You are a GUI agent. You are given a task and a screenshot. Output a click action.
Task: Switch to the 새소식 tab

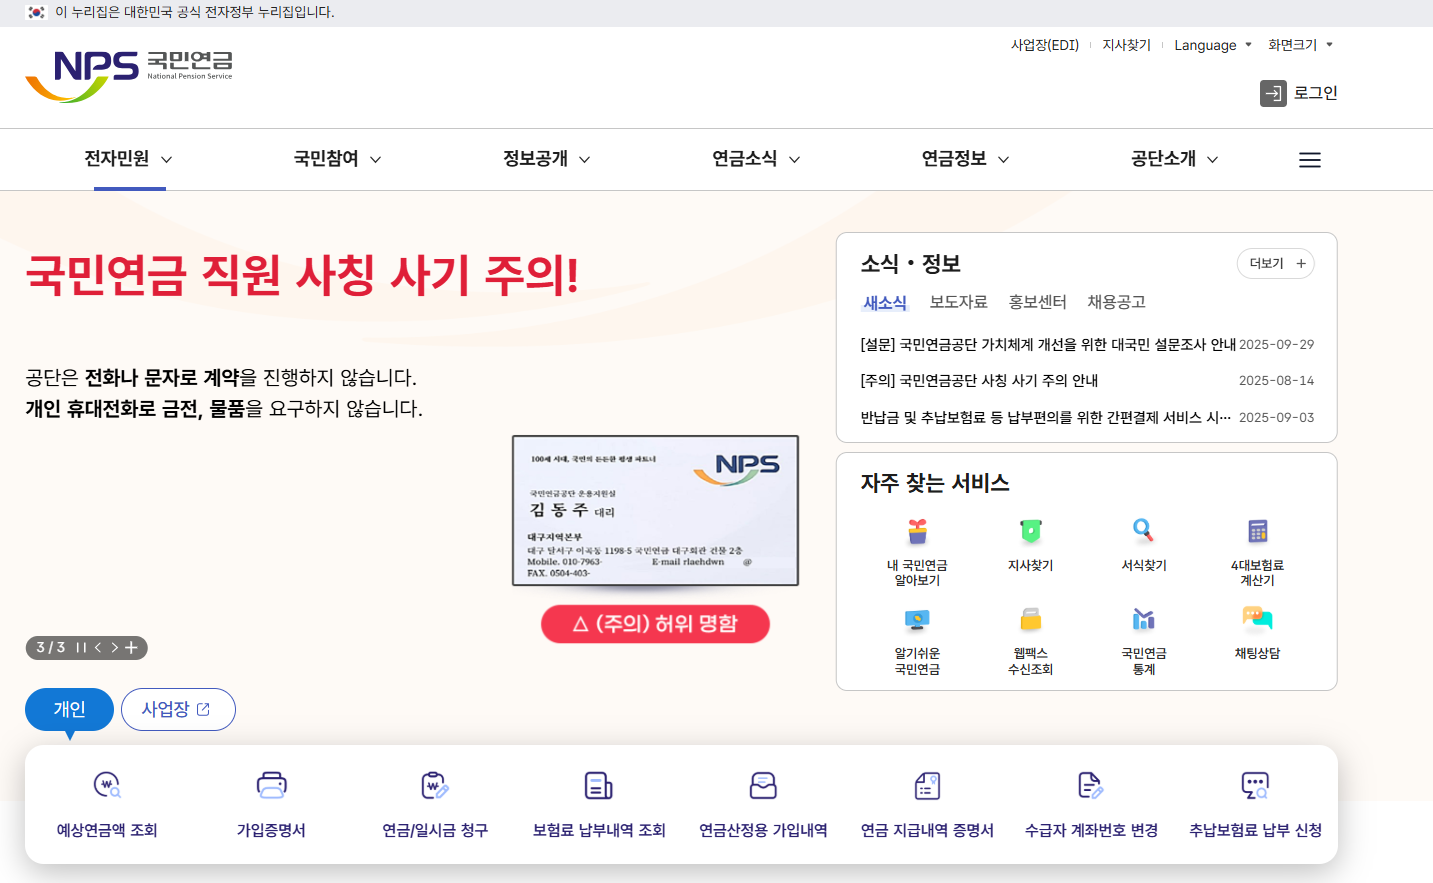point(885,303)
